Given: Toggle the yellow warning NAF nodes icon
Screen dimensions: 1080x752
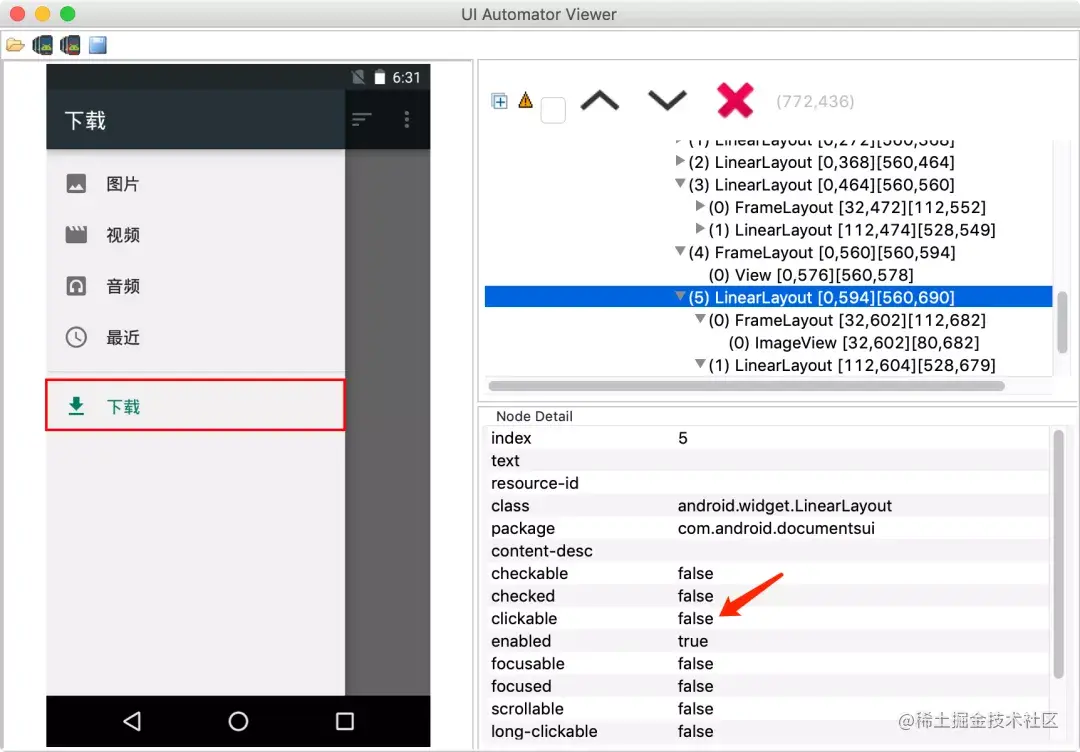Looking at the screenshot, I should (x=526, y=101).
